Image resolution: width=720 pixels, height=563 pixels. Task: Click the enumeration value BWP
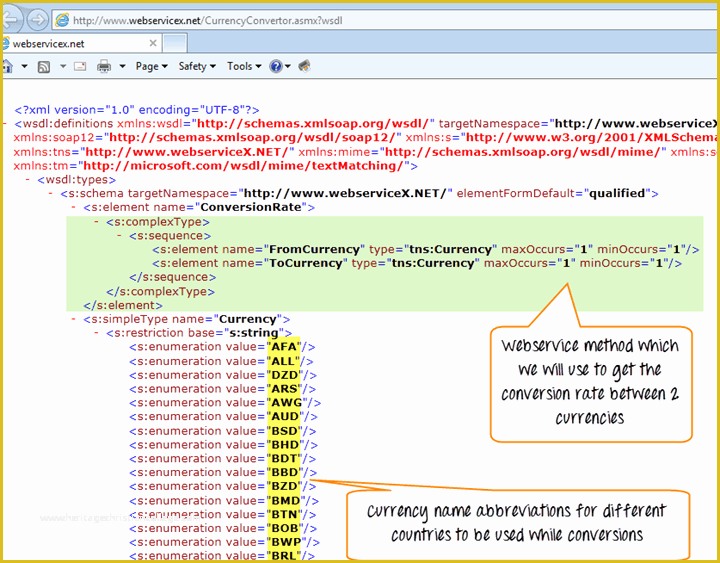click(x=286, y=542)
